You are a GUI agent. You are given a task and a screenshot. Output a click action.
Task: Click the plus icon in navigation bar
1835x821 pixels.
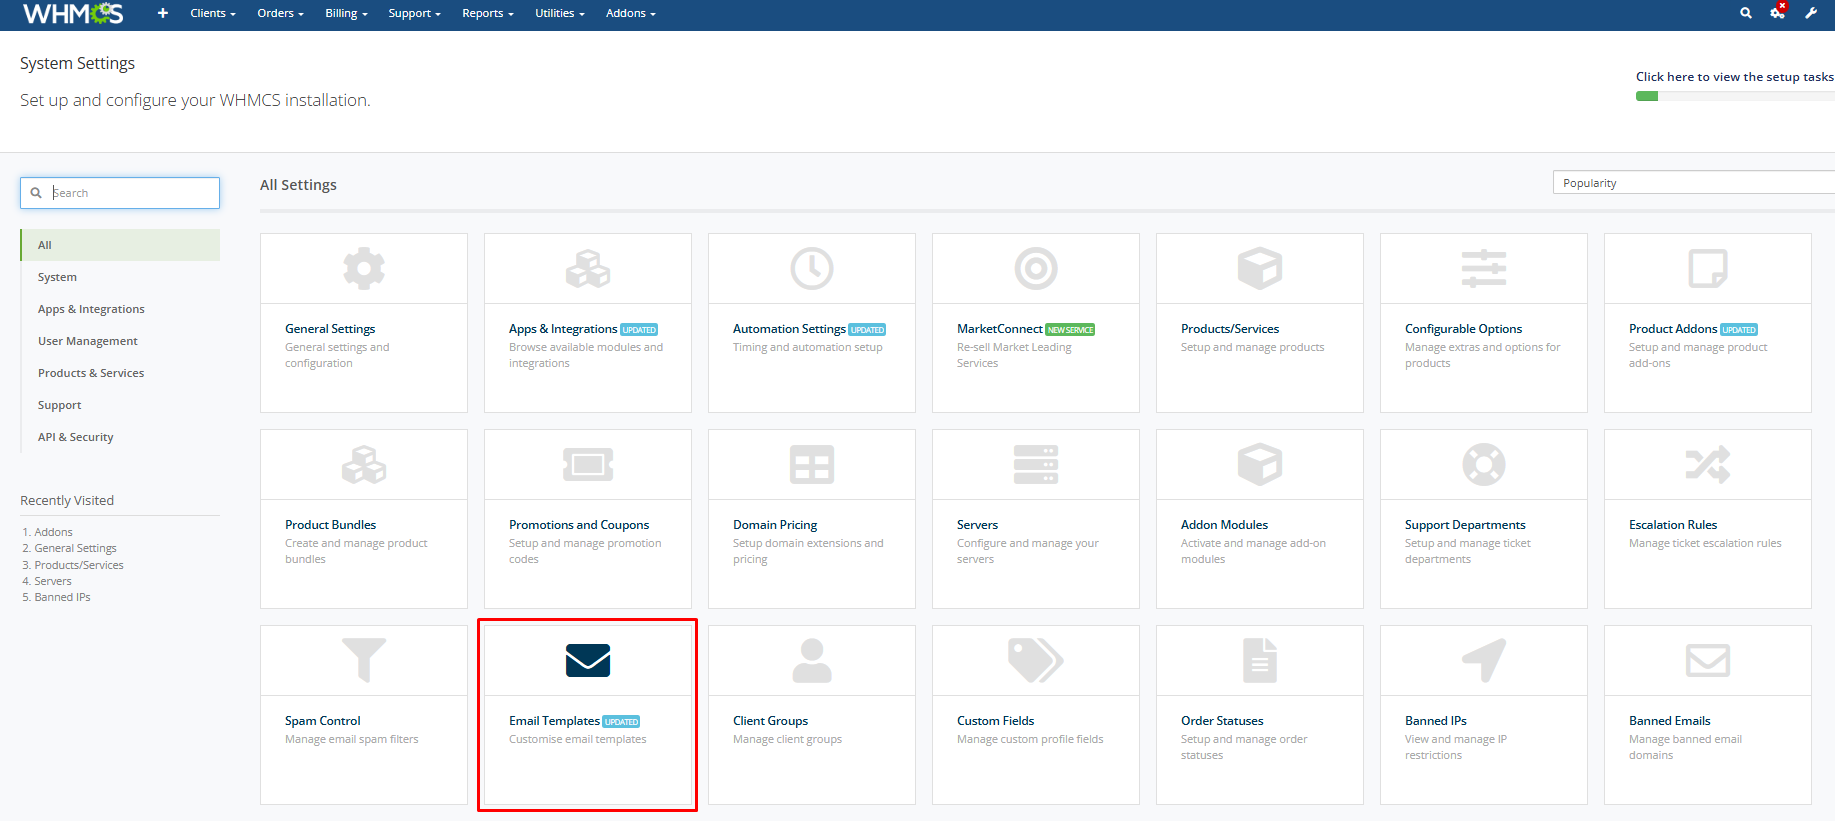[163, 13]
